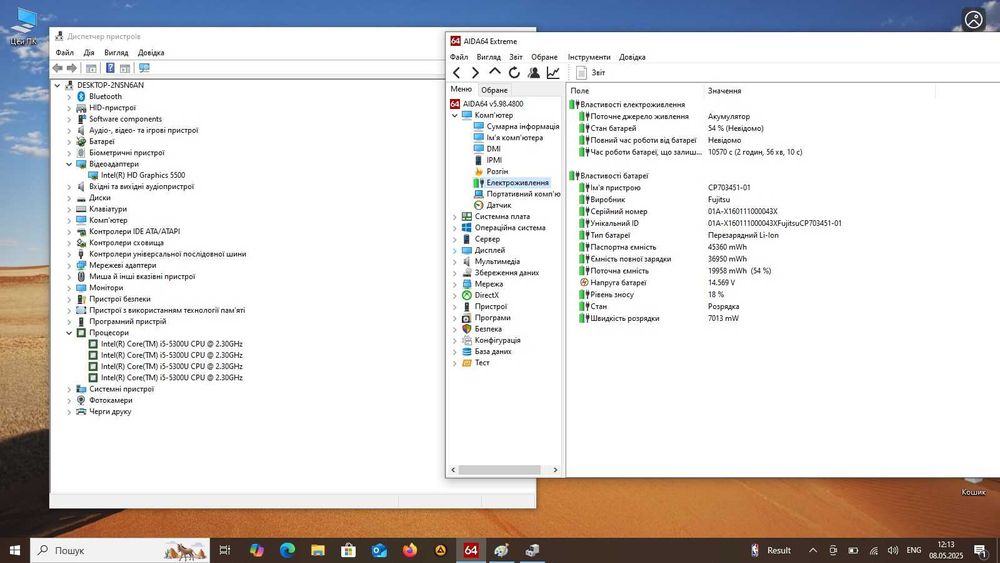Click AIDA64 sidebar horizontal scrollbar right arrow

(555, 470)
